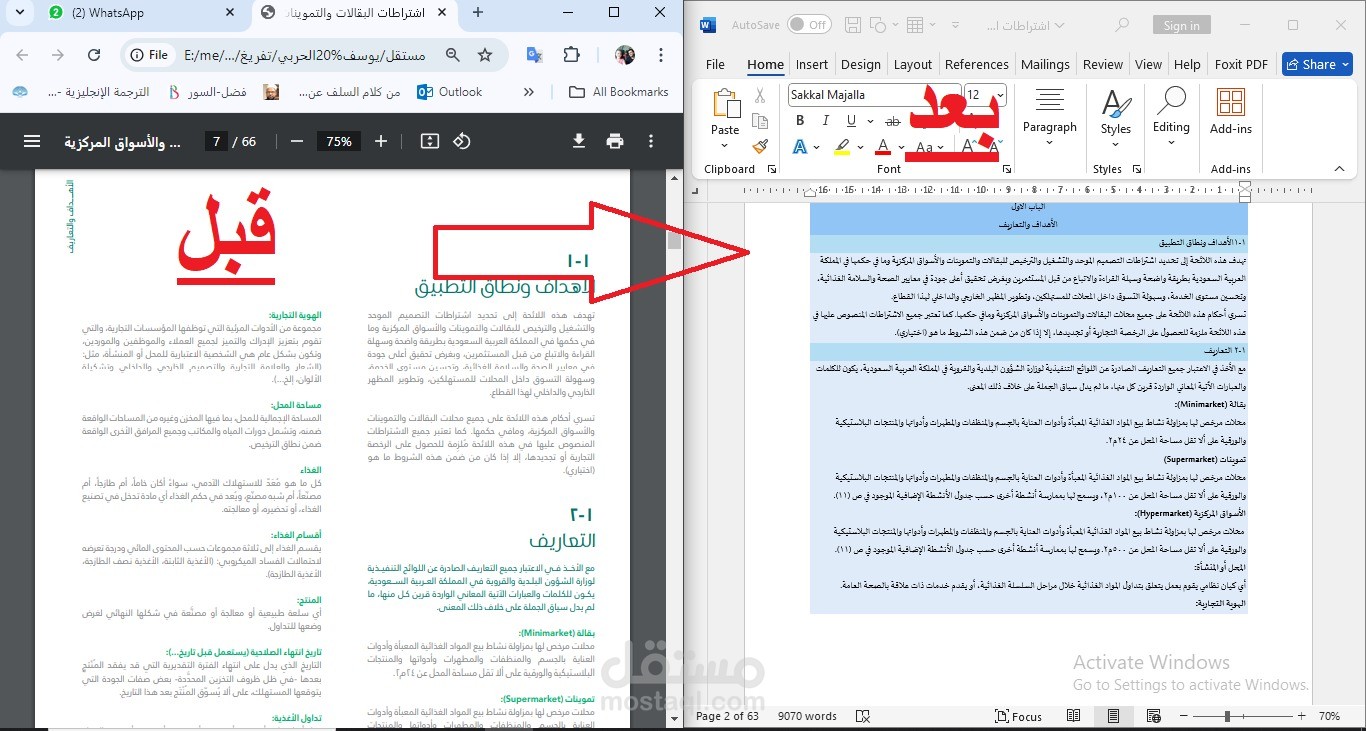Open the Editing magnifier menu
1366x731 pixels.
pyautogui.click(x=1170, y=112)
